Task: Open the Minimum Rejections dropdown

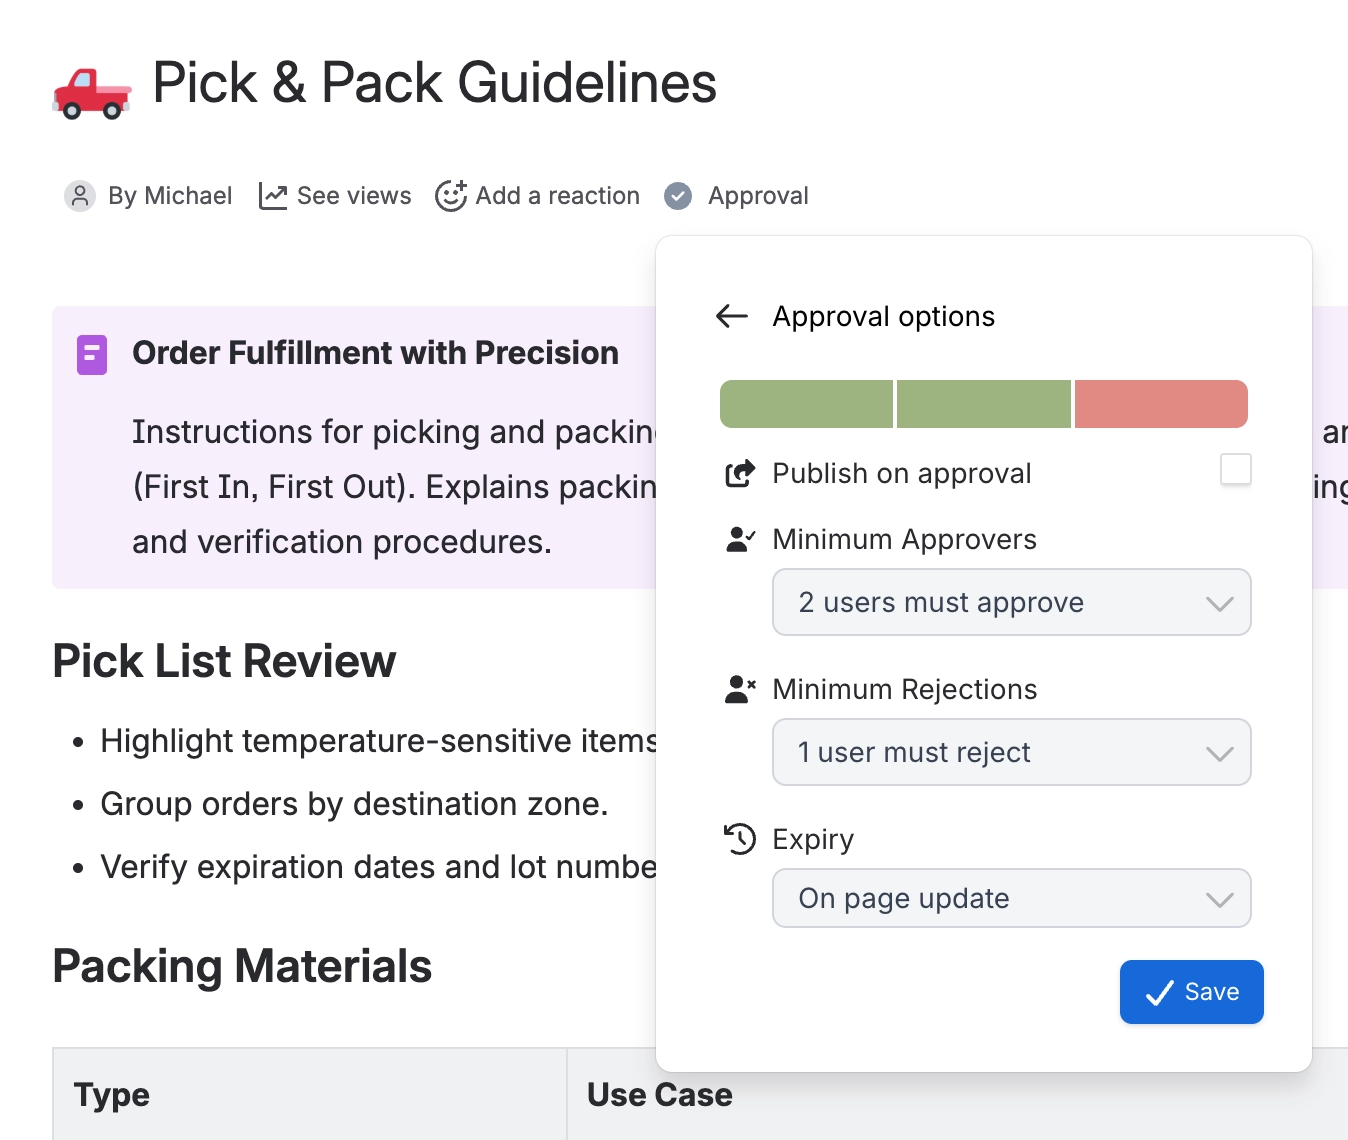Action: (x=1011, y=752)
